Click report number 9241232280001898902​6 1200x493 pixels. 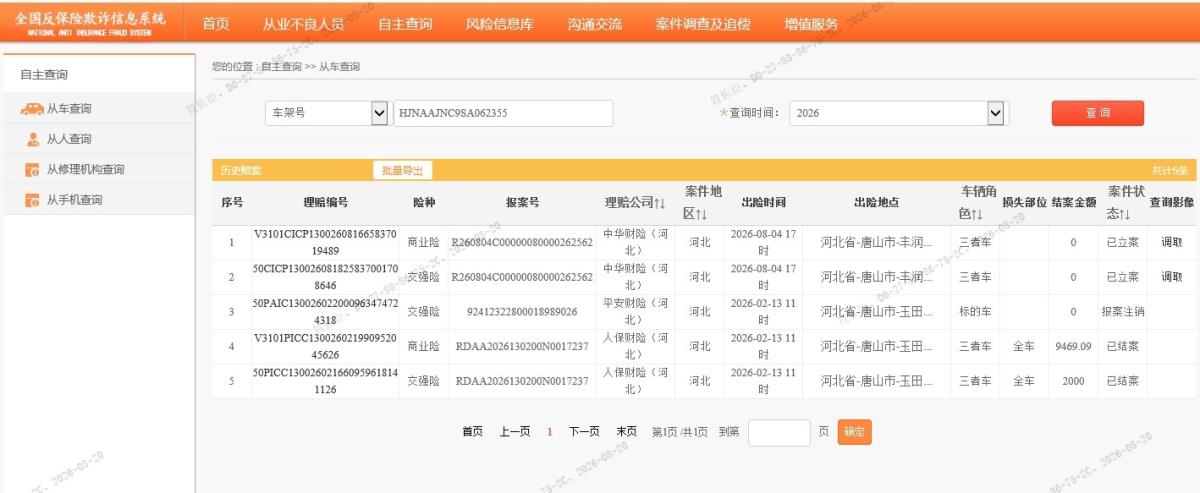[x=522, y=312]
